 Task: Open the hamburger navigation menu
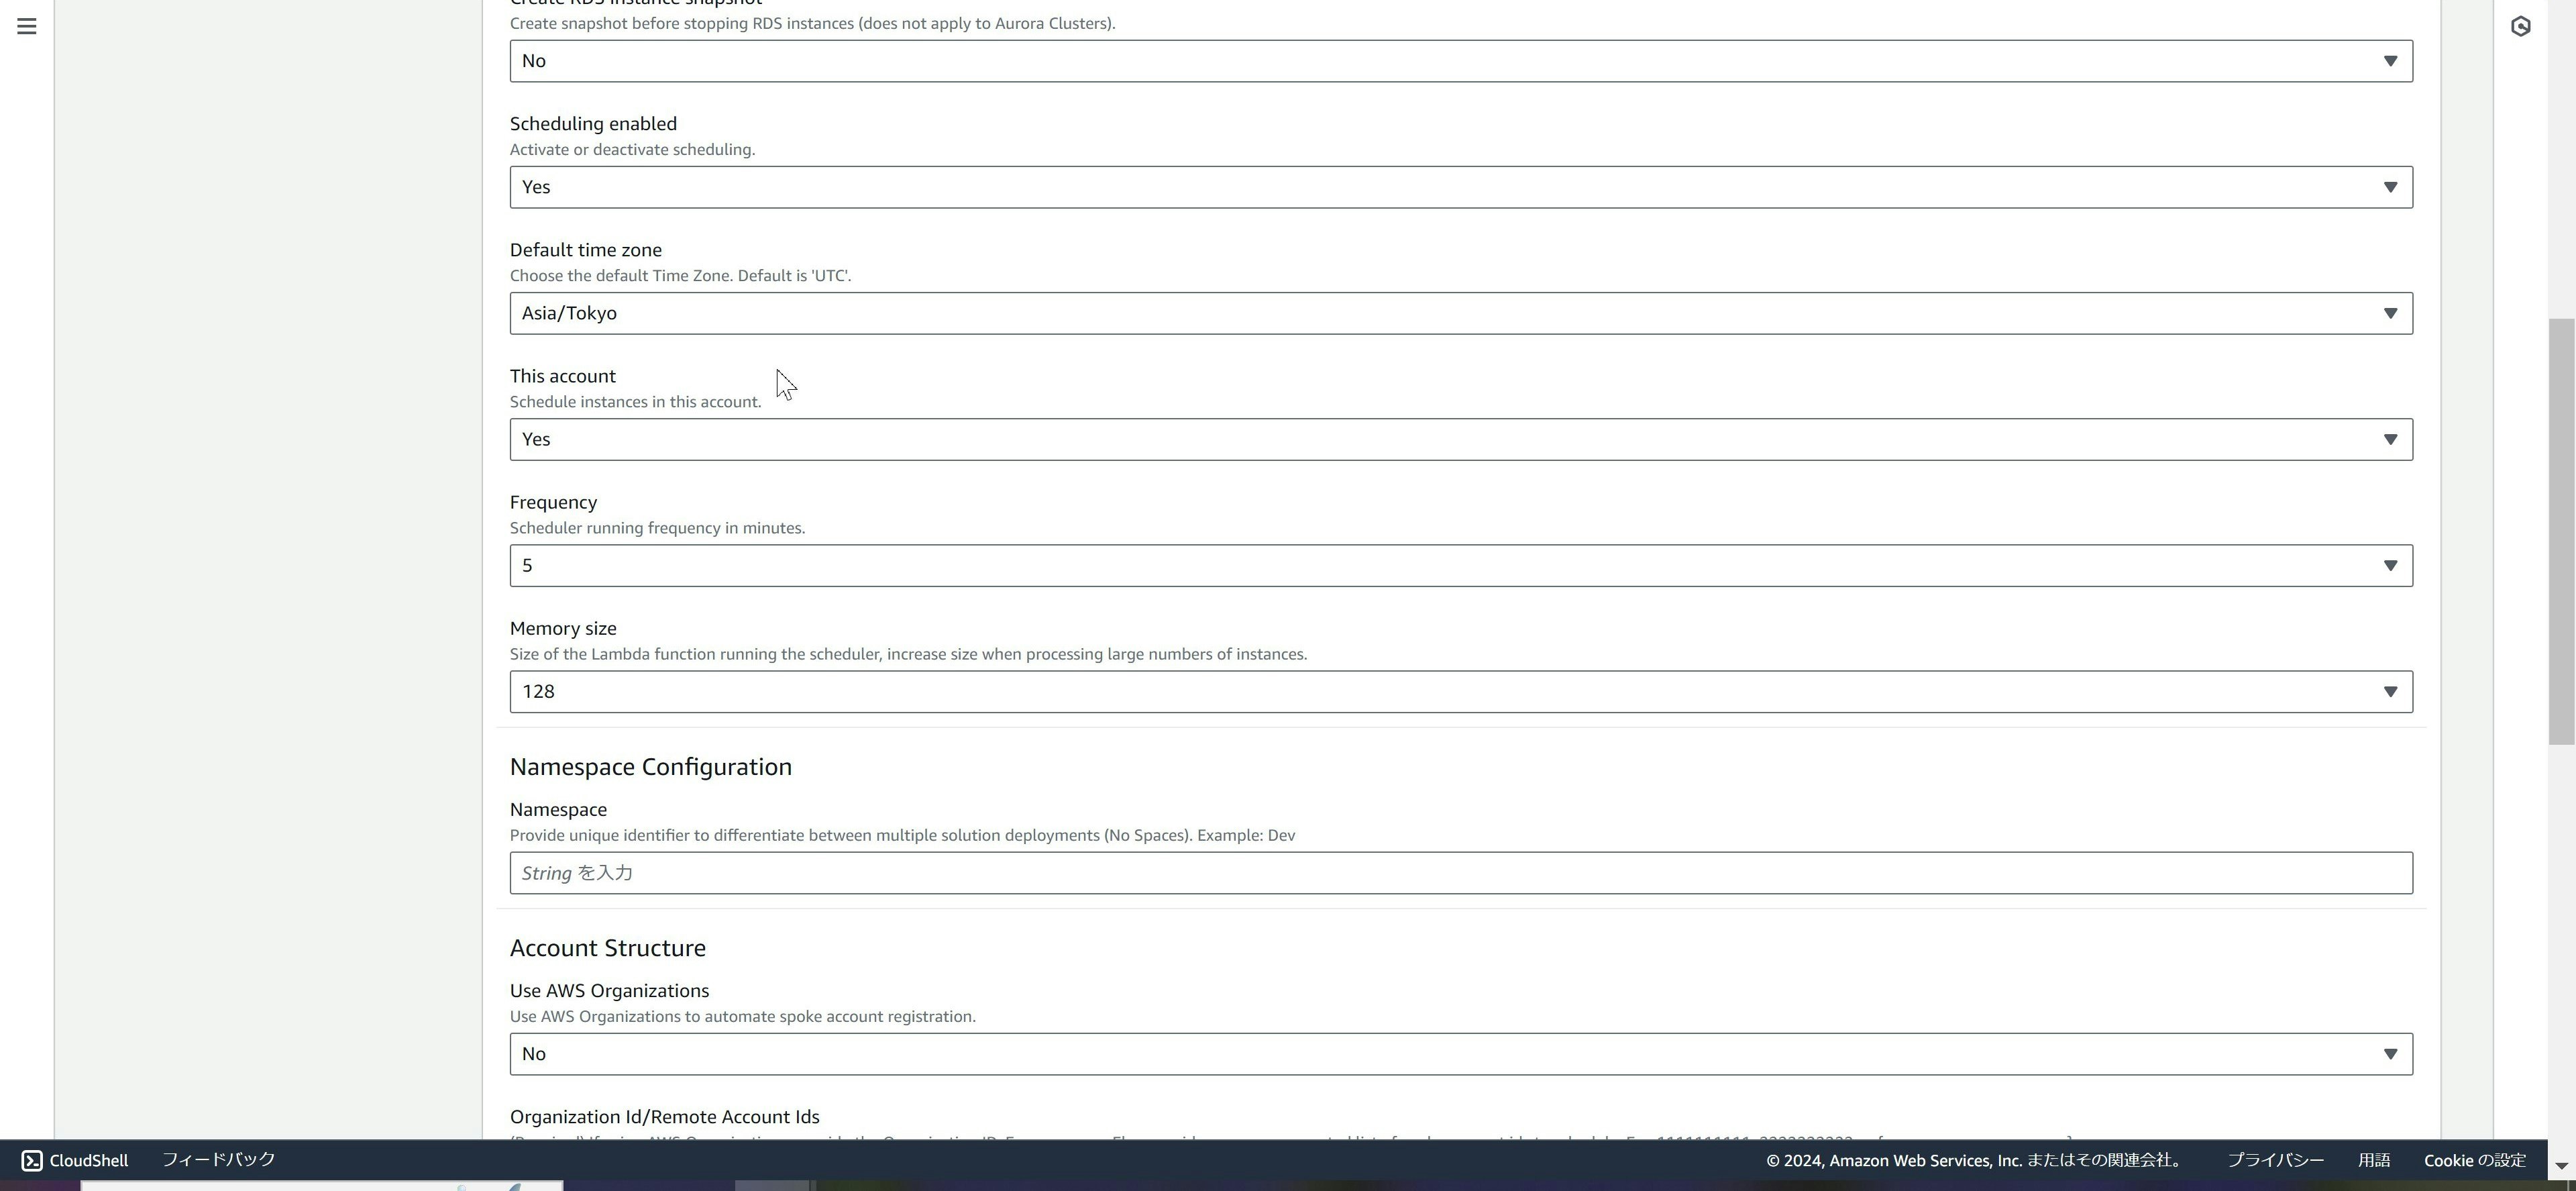click(27, 26)
